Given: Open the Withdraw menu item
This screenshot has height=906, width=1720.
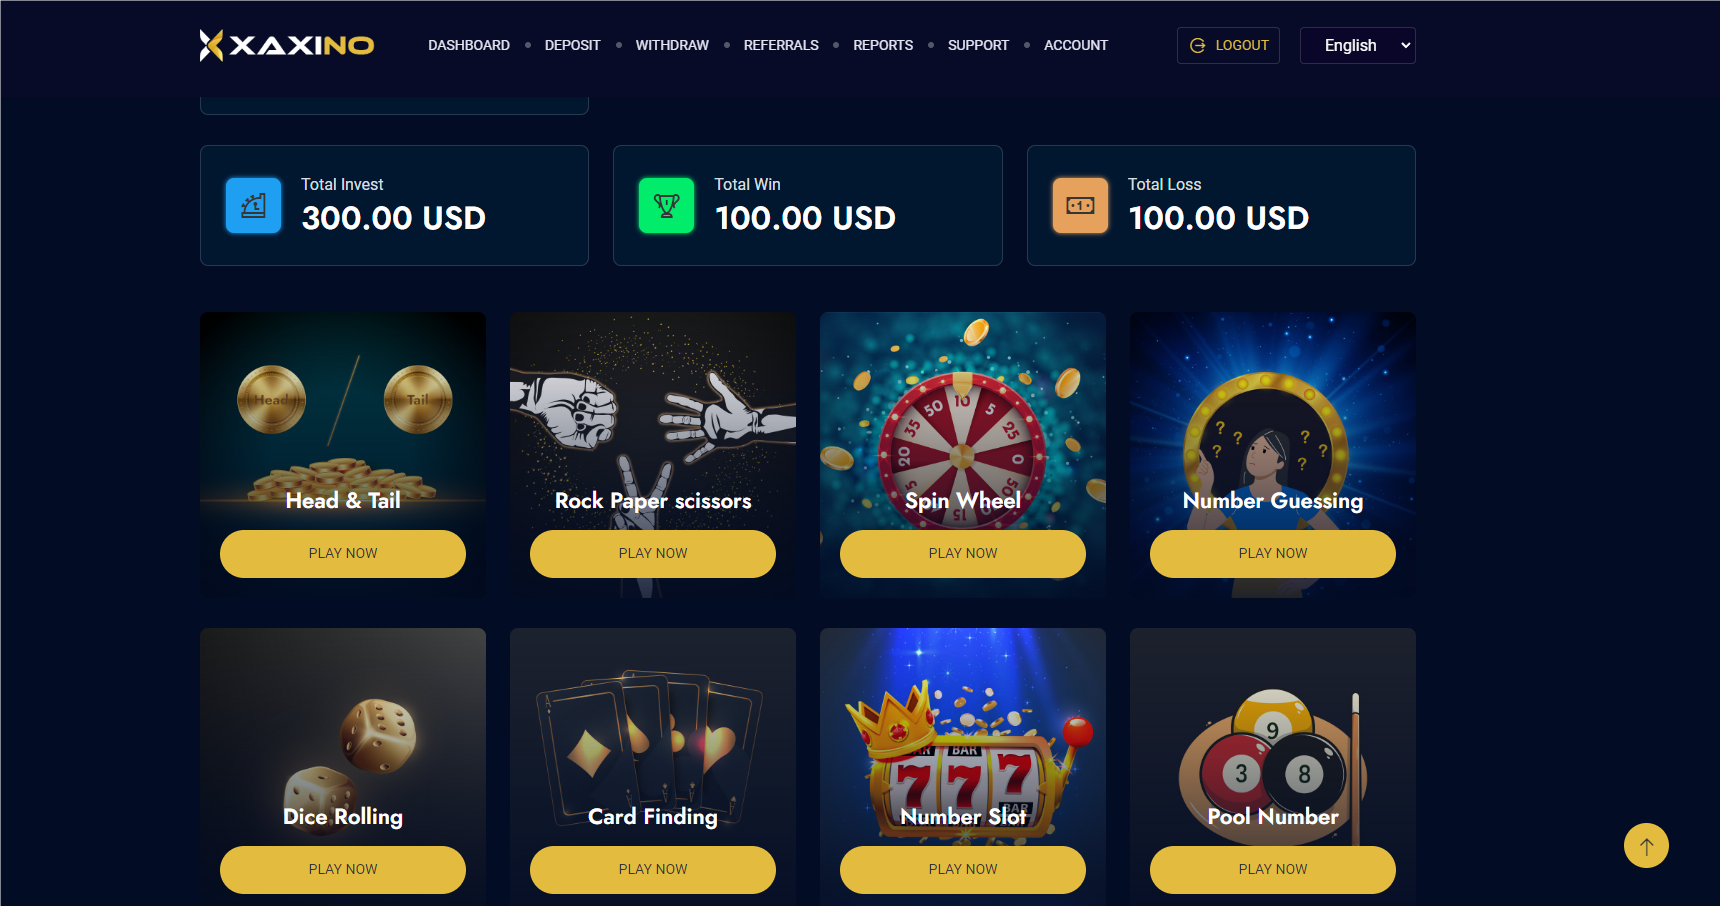Looking at the screenshot, I should pos(672,46).
